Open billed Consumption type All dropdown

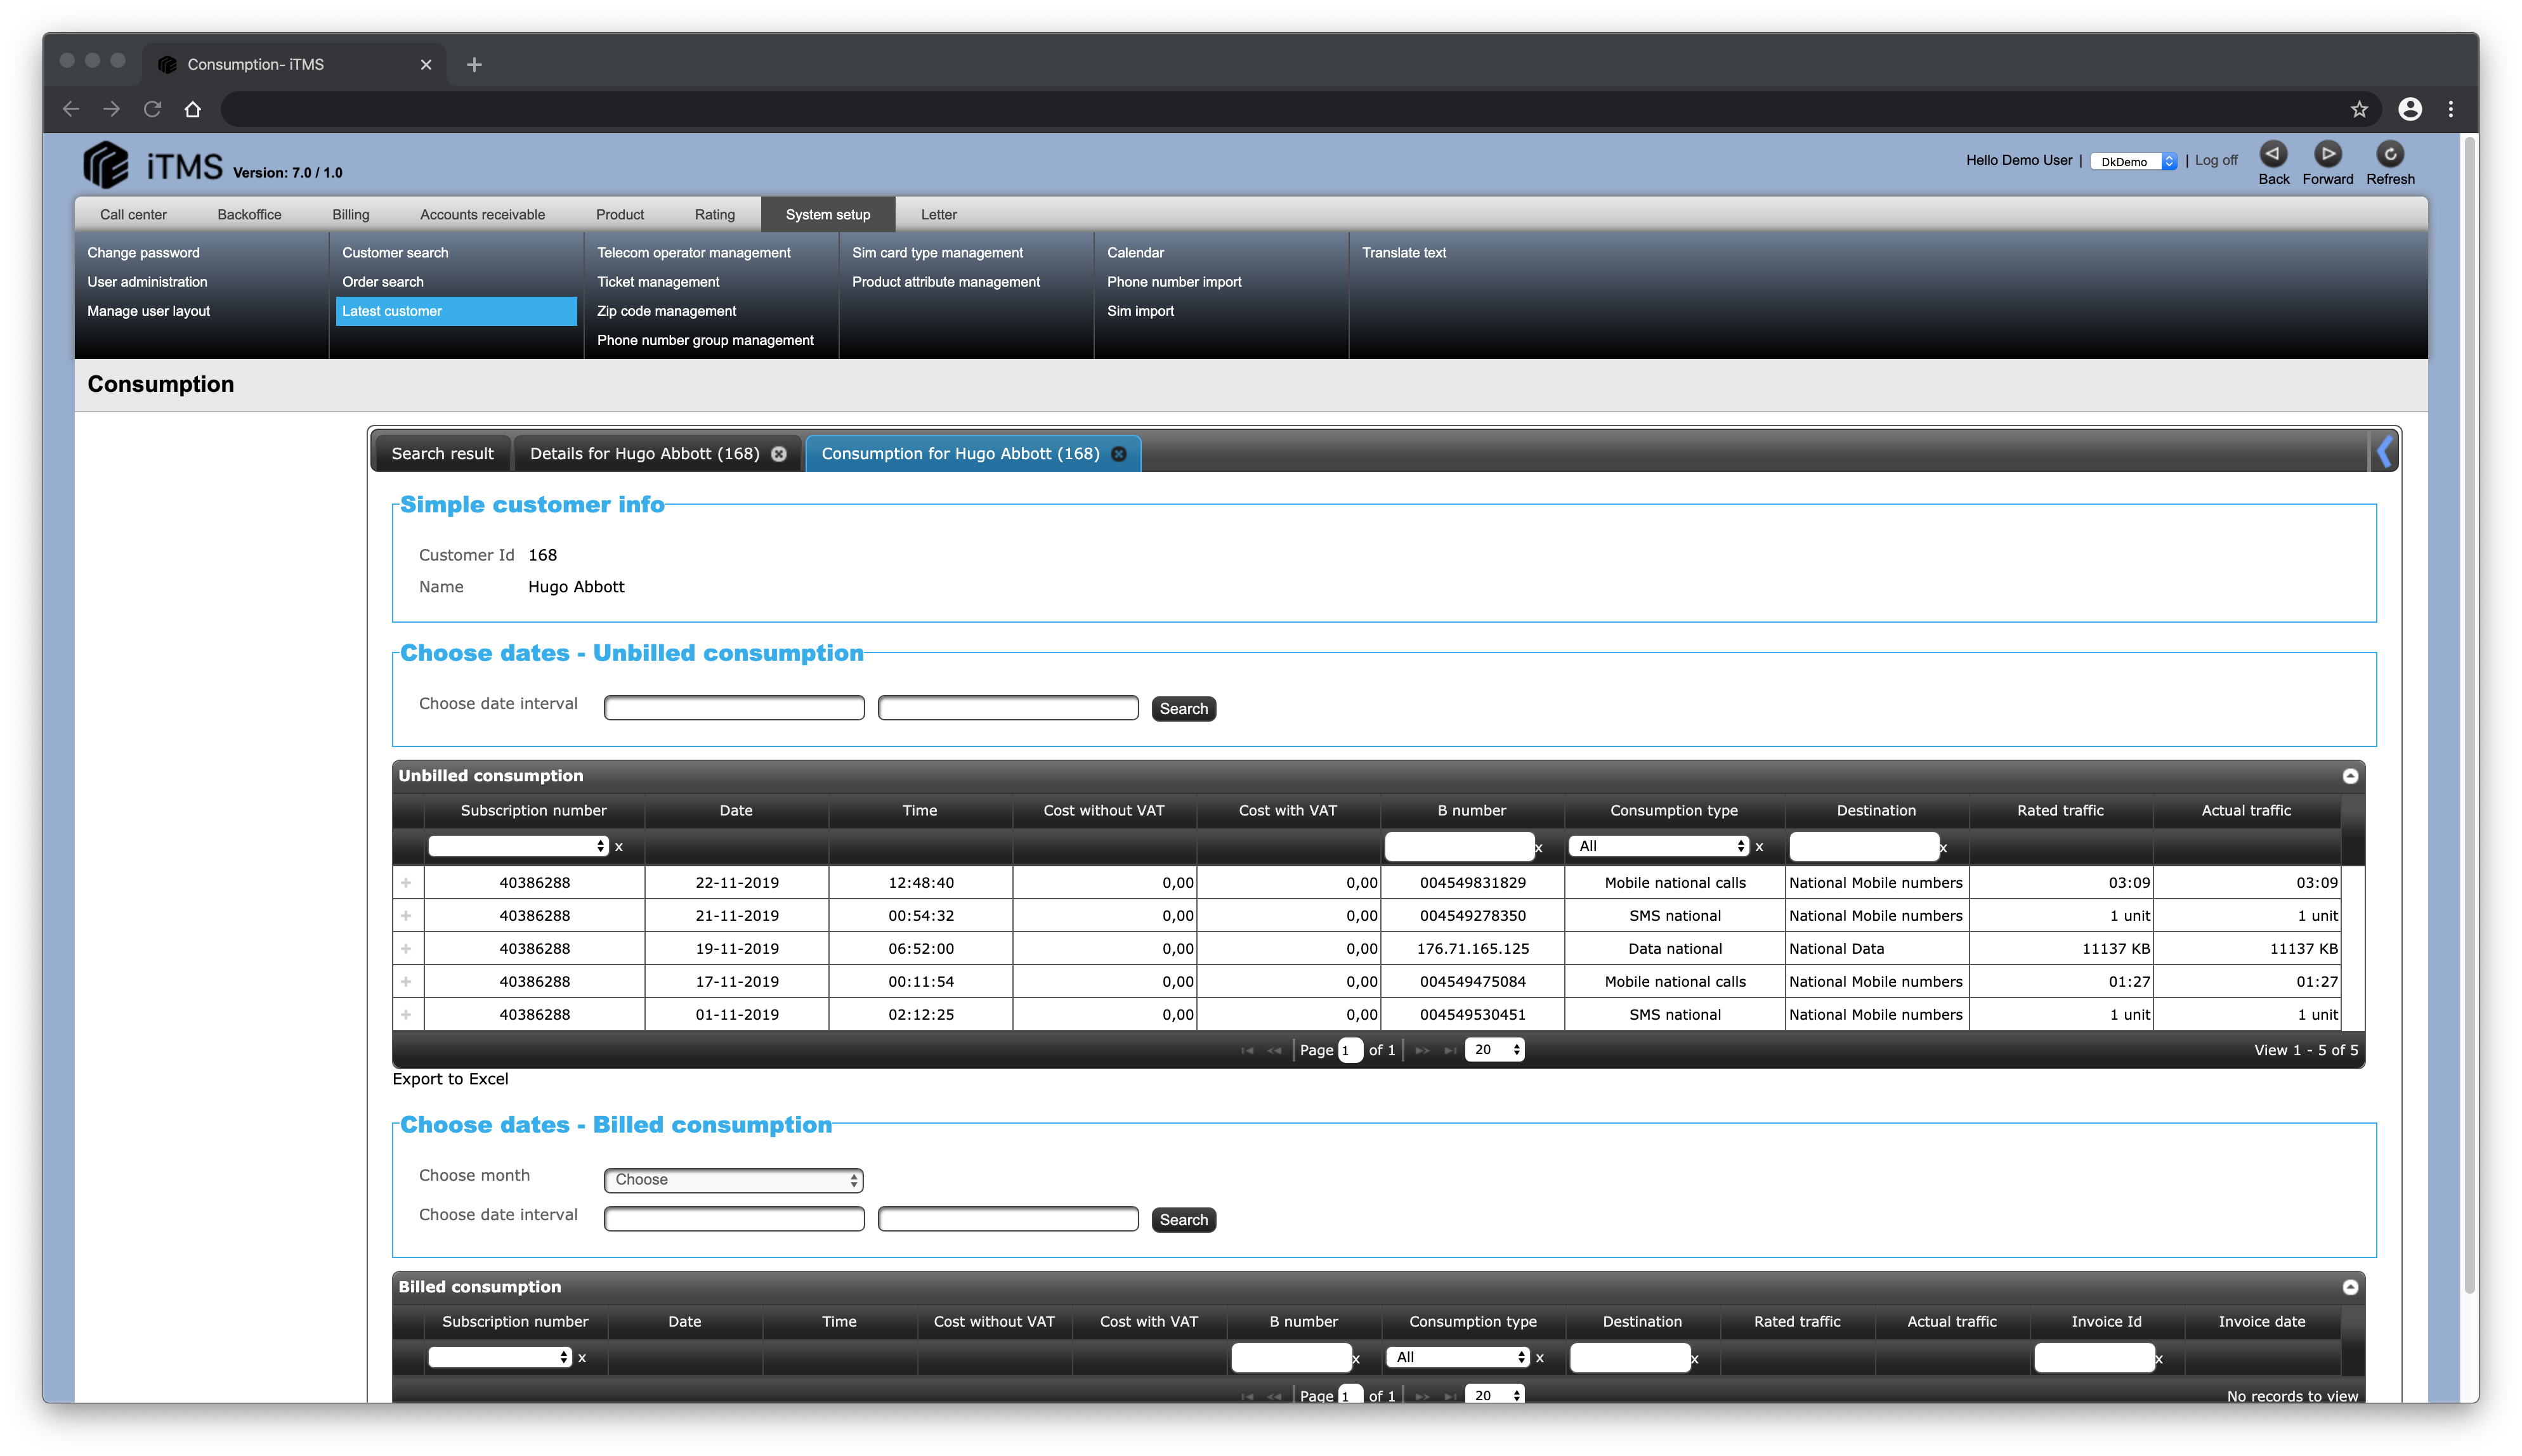click(x=1458, y=1357)
